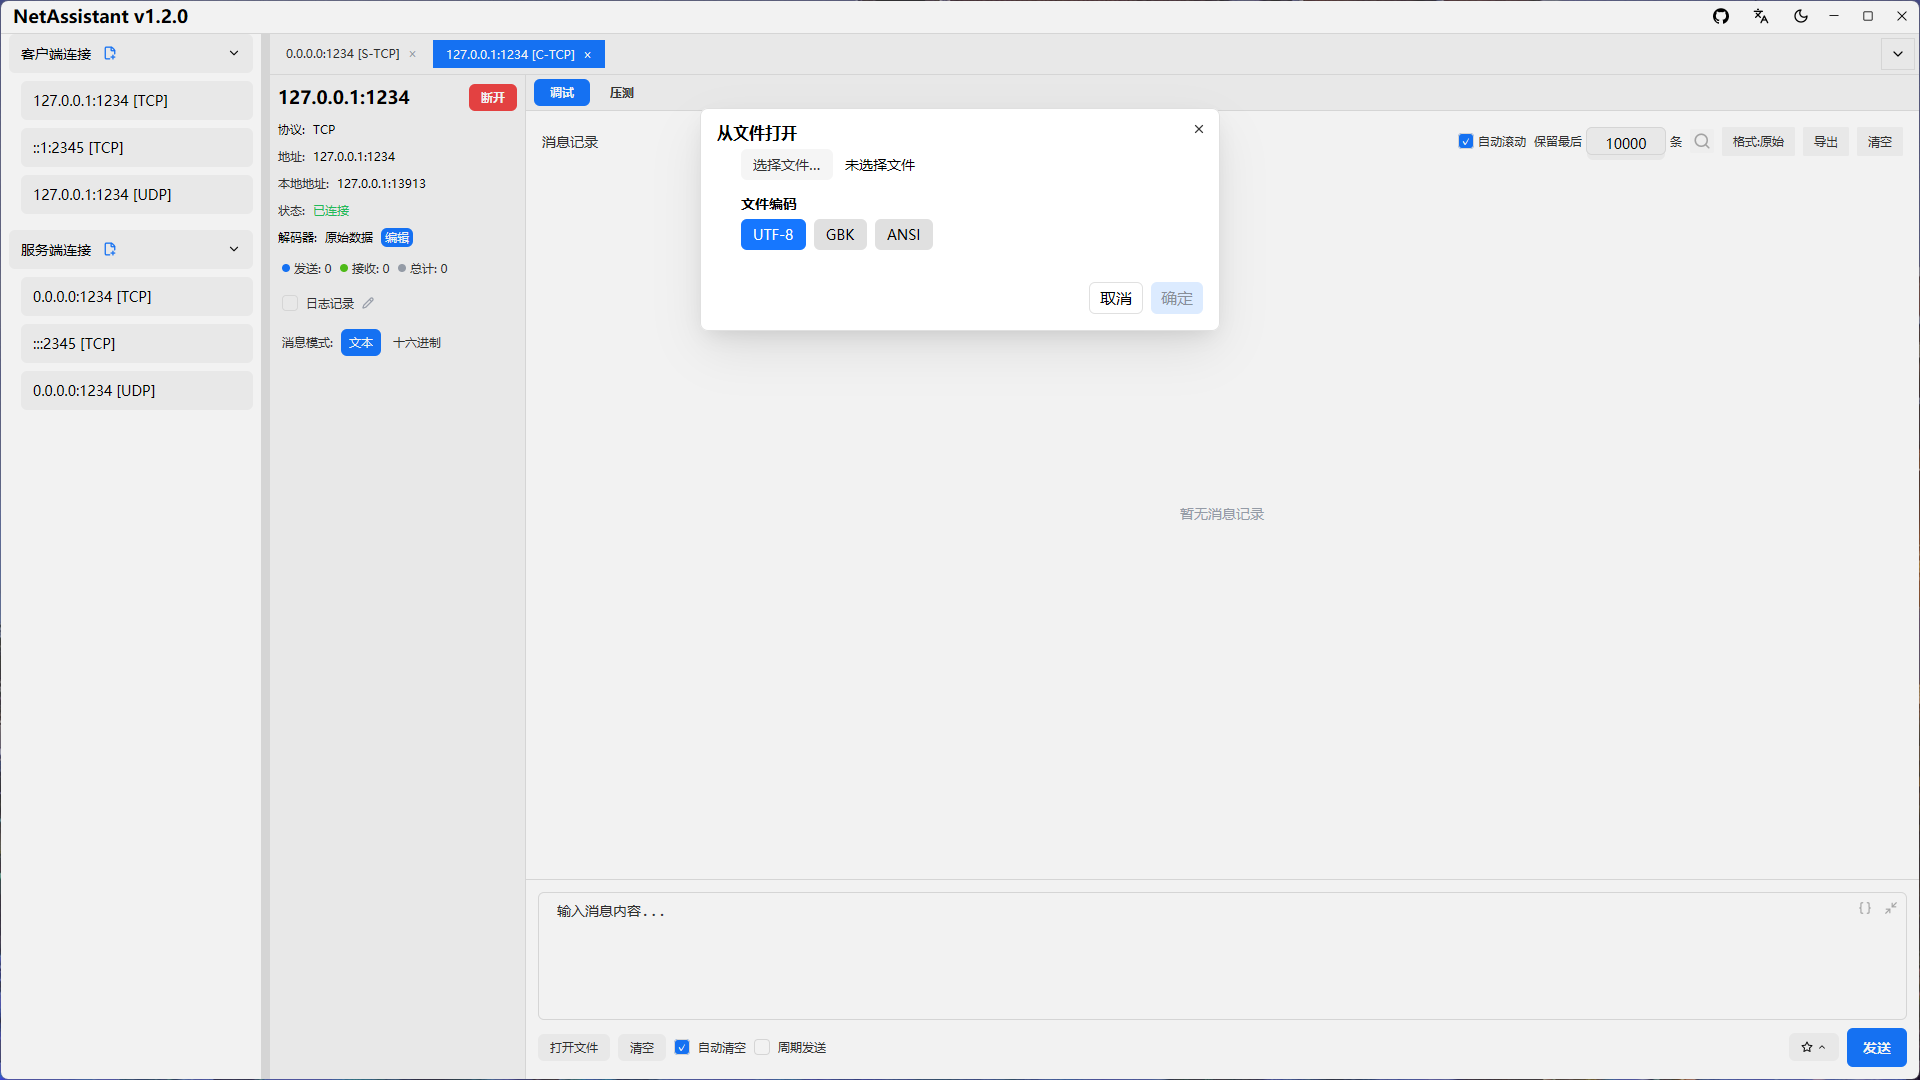The height and width of the screenshot is (1080, 1920).
Task: Toggle 自动清空 checkbox
Action: point(682,1047)
